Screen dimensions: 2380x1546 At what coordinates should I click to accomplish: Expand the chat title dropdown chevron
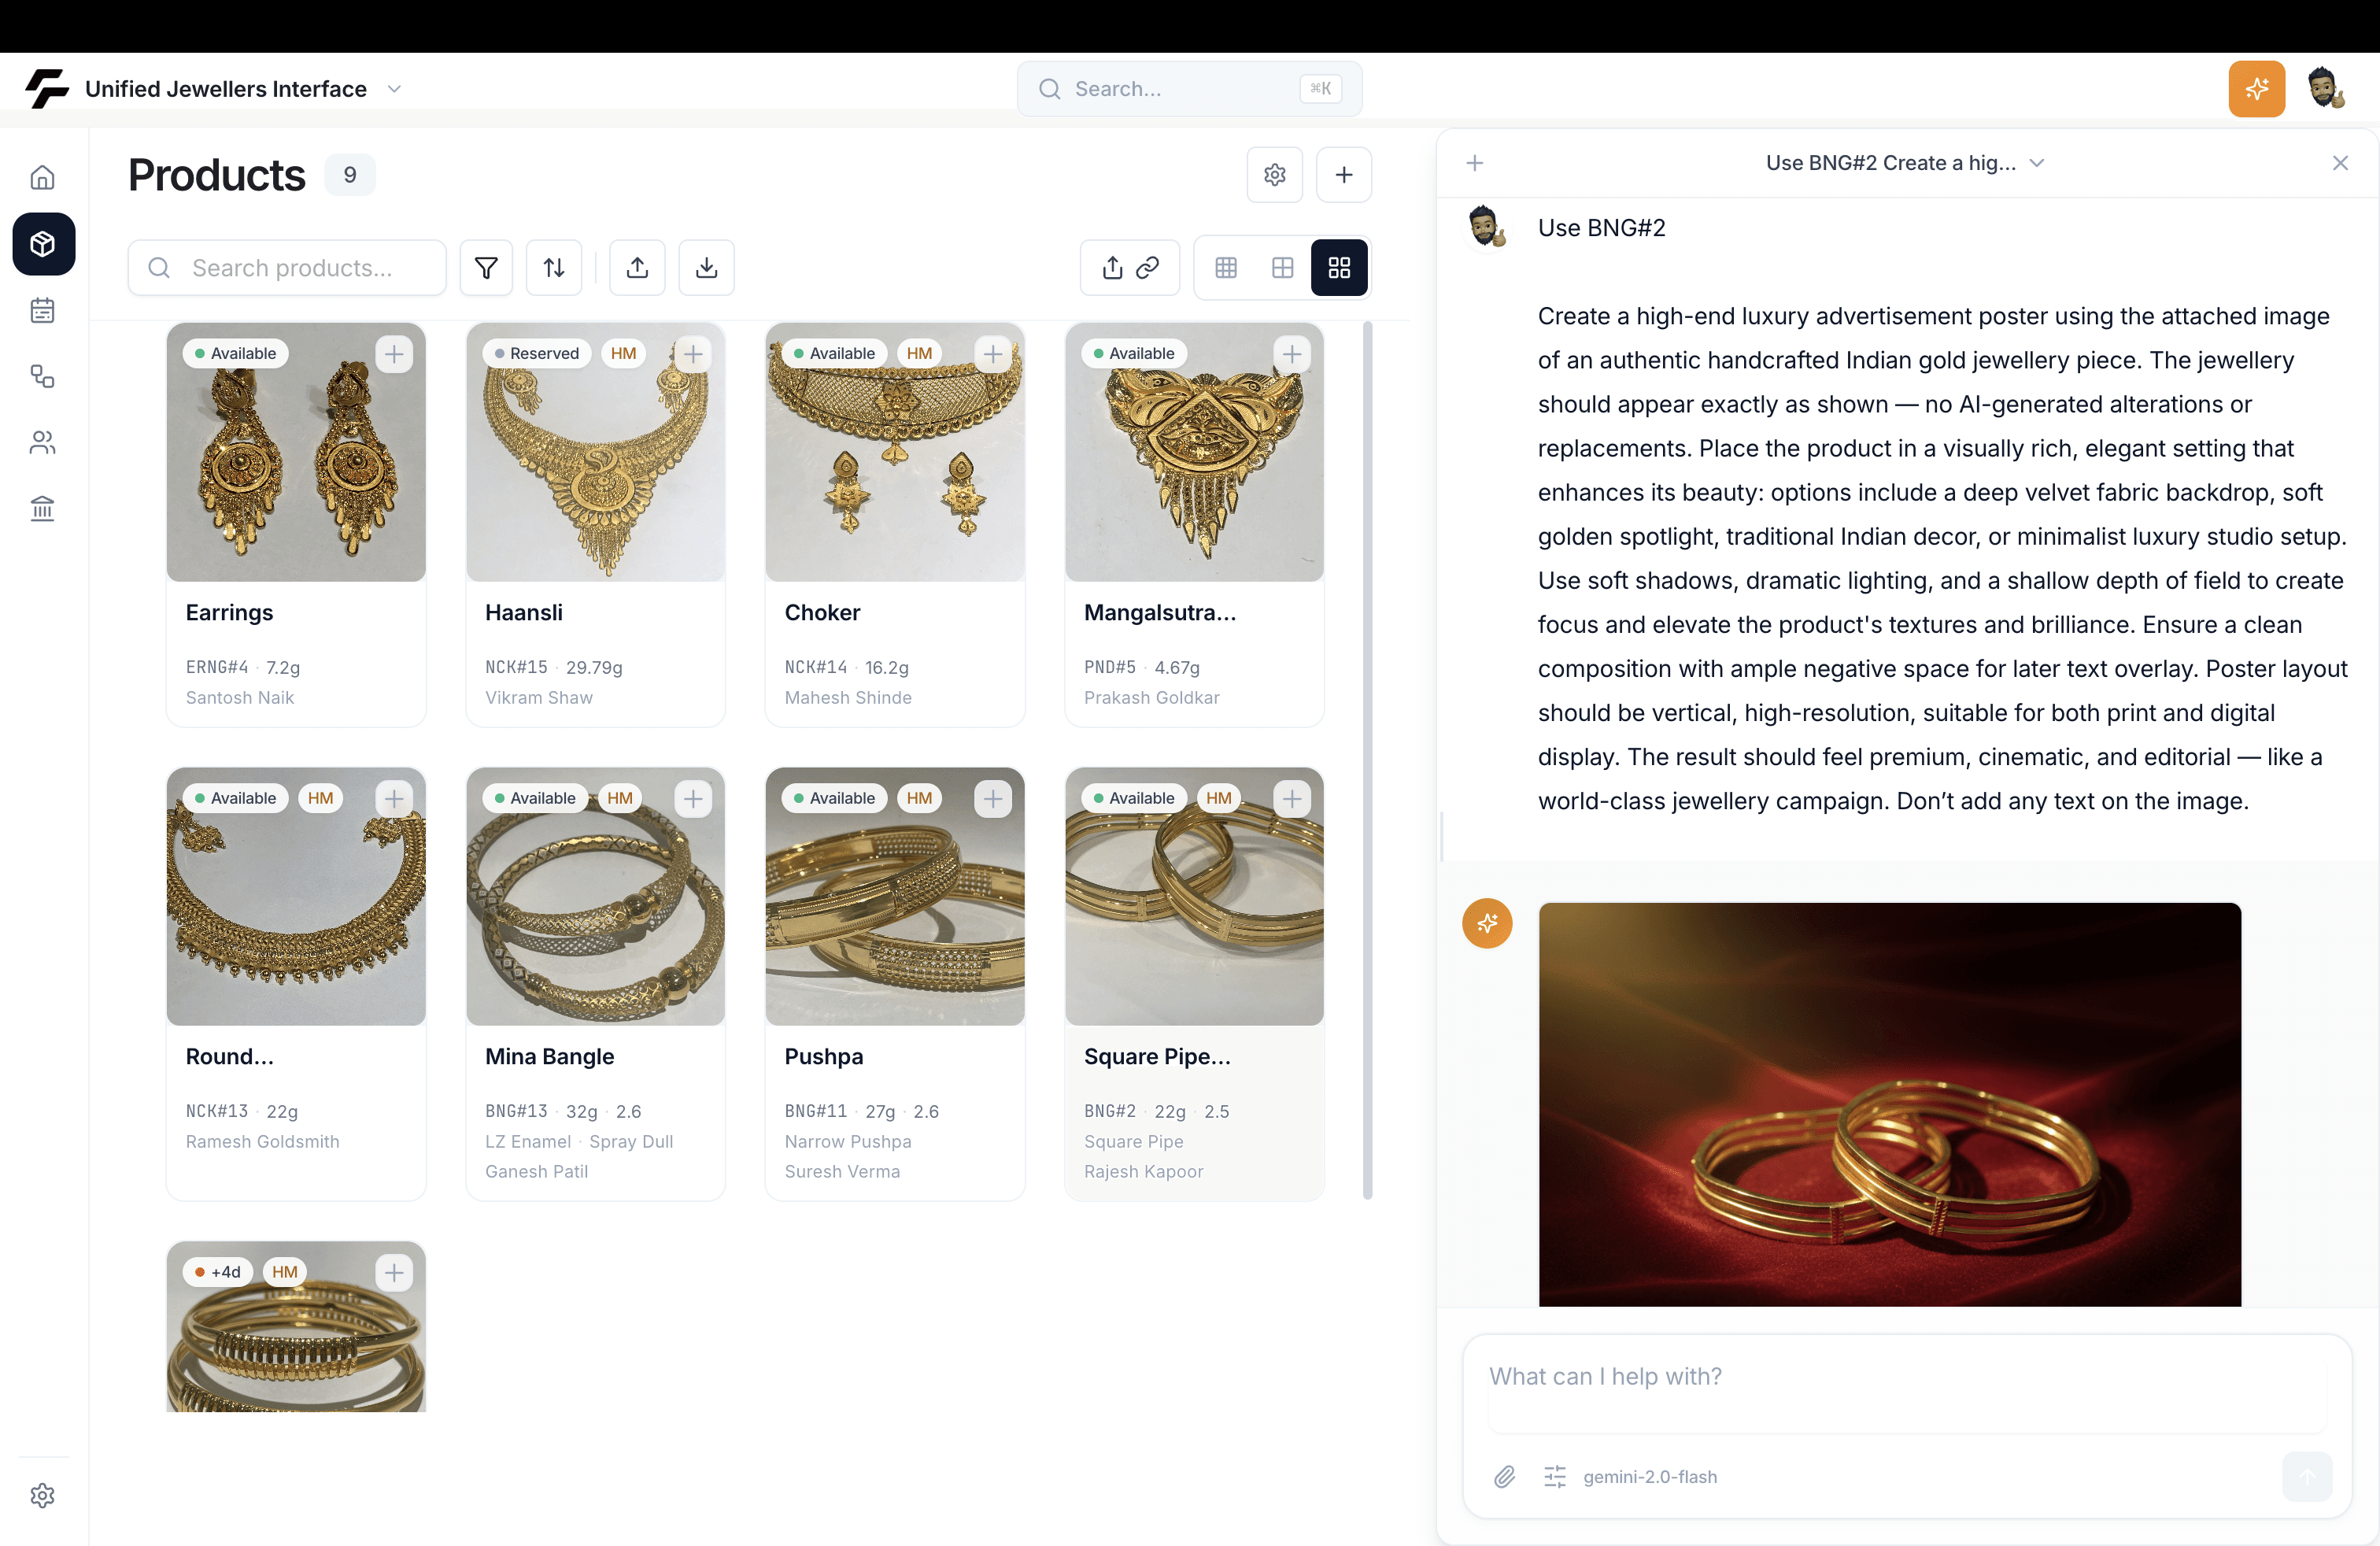click(2037, 163)
